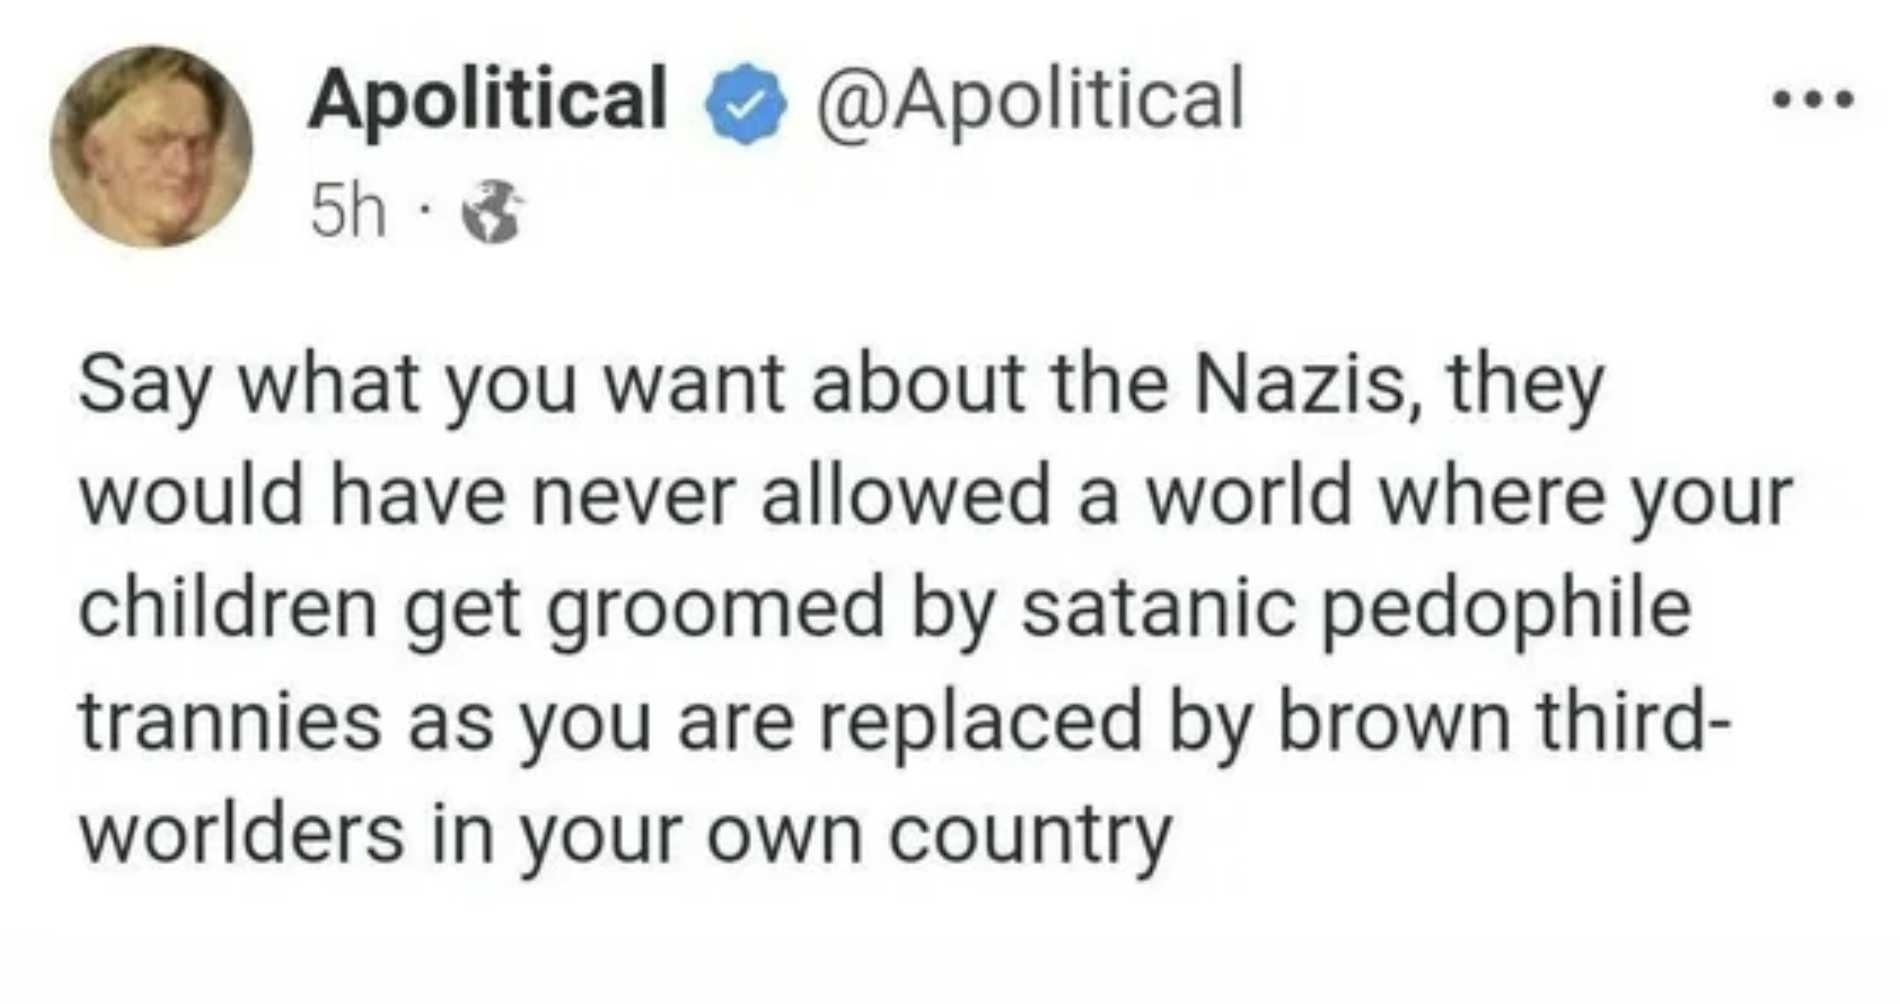Open the "@Apolitical" handle link

[x=1029, y=99]
